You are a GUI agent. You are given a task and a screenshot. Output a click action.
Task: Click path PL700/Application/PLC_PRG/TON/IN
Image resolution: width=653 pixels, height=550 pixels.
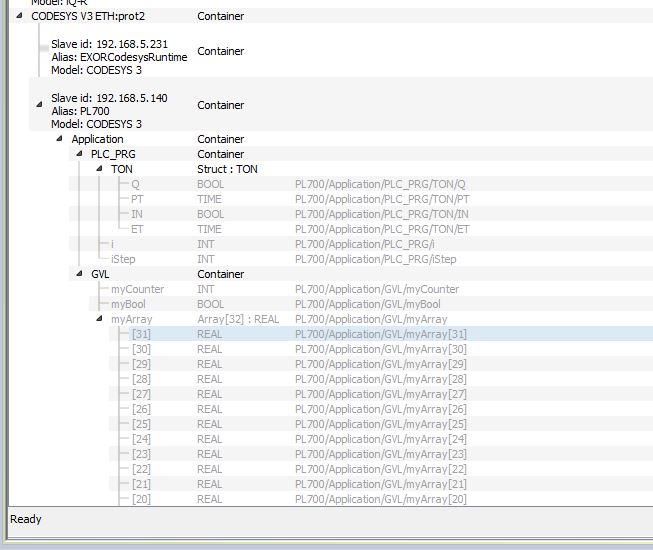(x=381, y=214)
